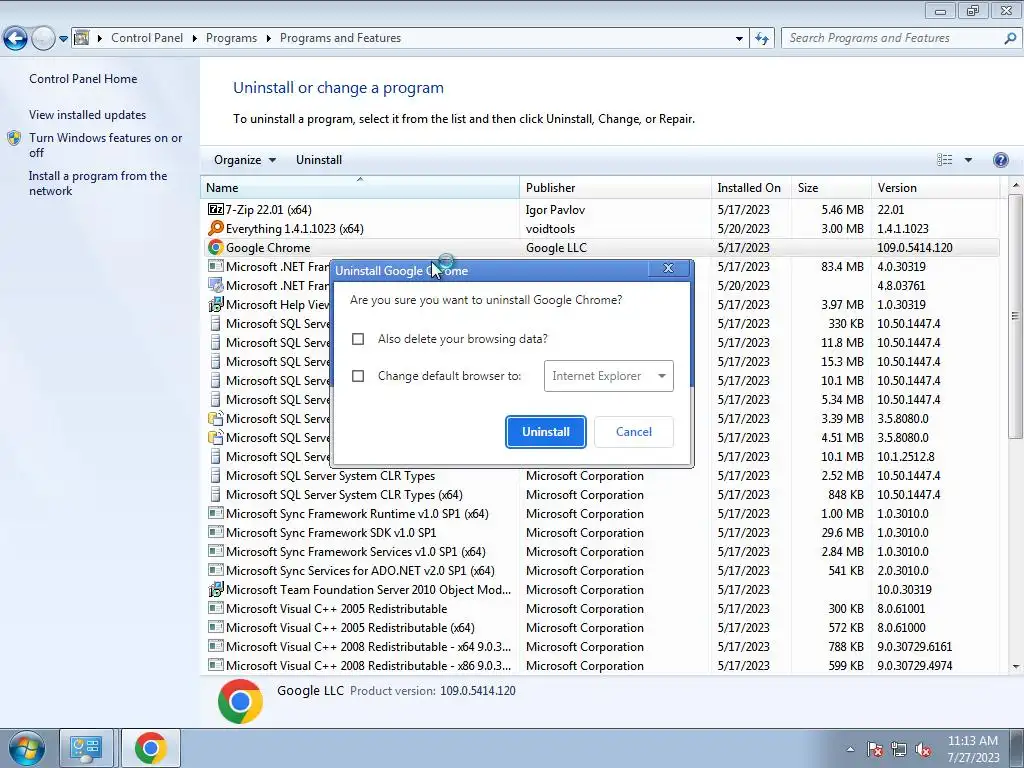This screenshot has height=768, width=1024.
Task: Click Chrome version 109.0.5414.120 cell in list
Action: click(914, 248)
